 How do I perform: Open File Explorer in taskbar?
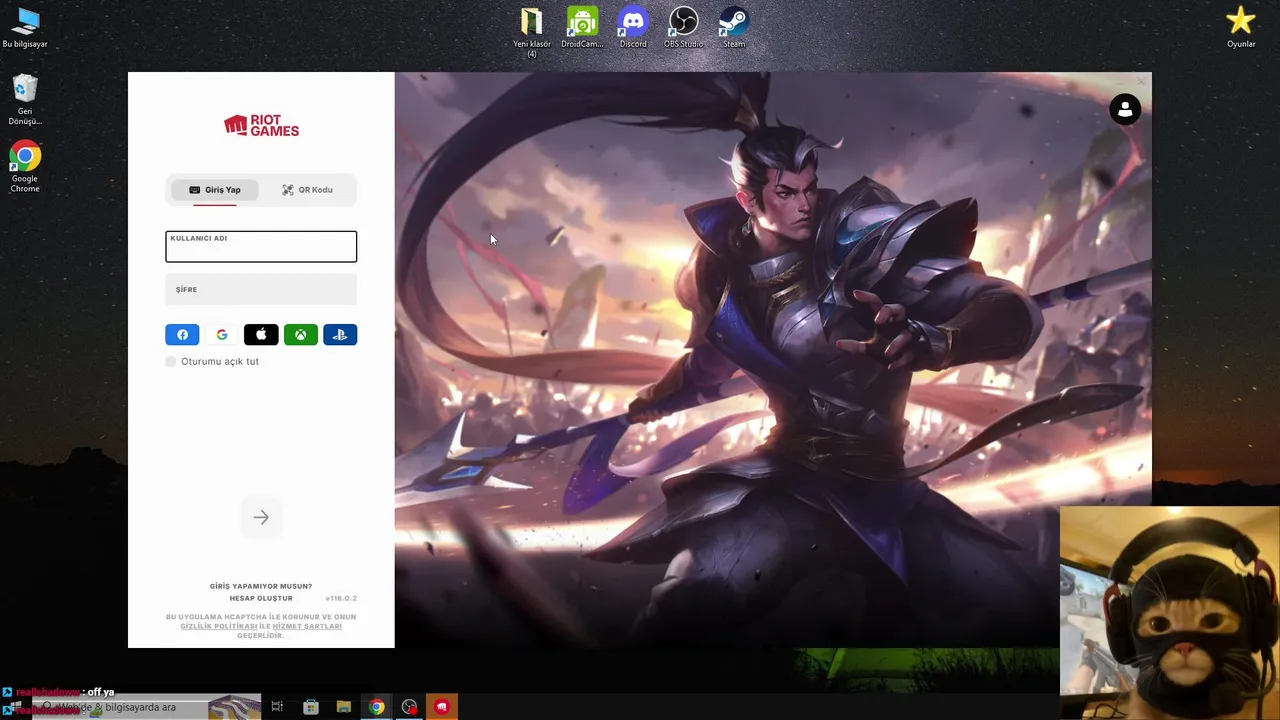[344, 707]
